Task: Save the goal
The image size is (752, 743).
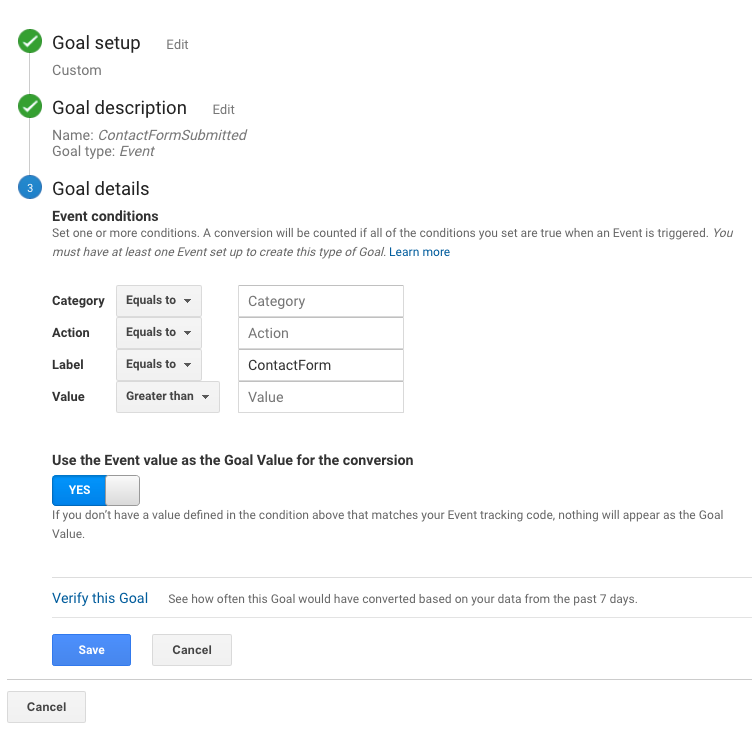Action: click(x=92, y=650)
